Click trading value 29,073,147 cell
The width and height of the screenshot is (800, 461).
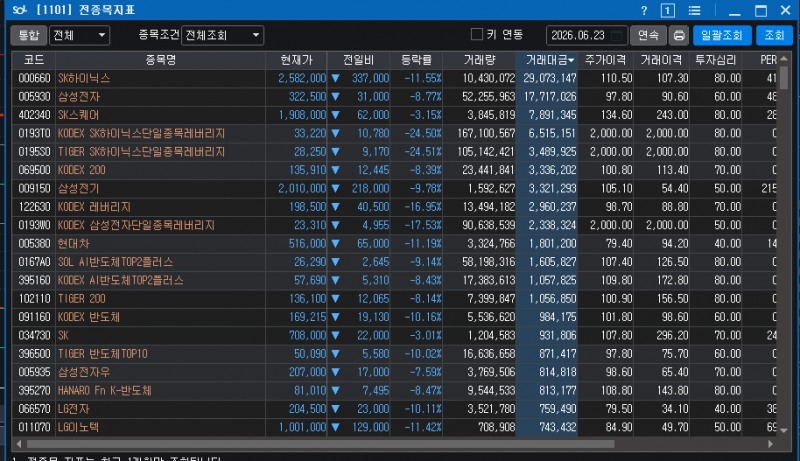coord(550,79)
